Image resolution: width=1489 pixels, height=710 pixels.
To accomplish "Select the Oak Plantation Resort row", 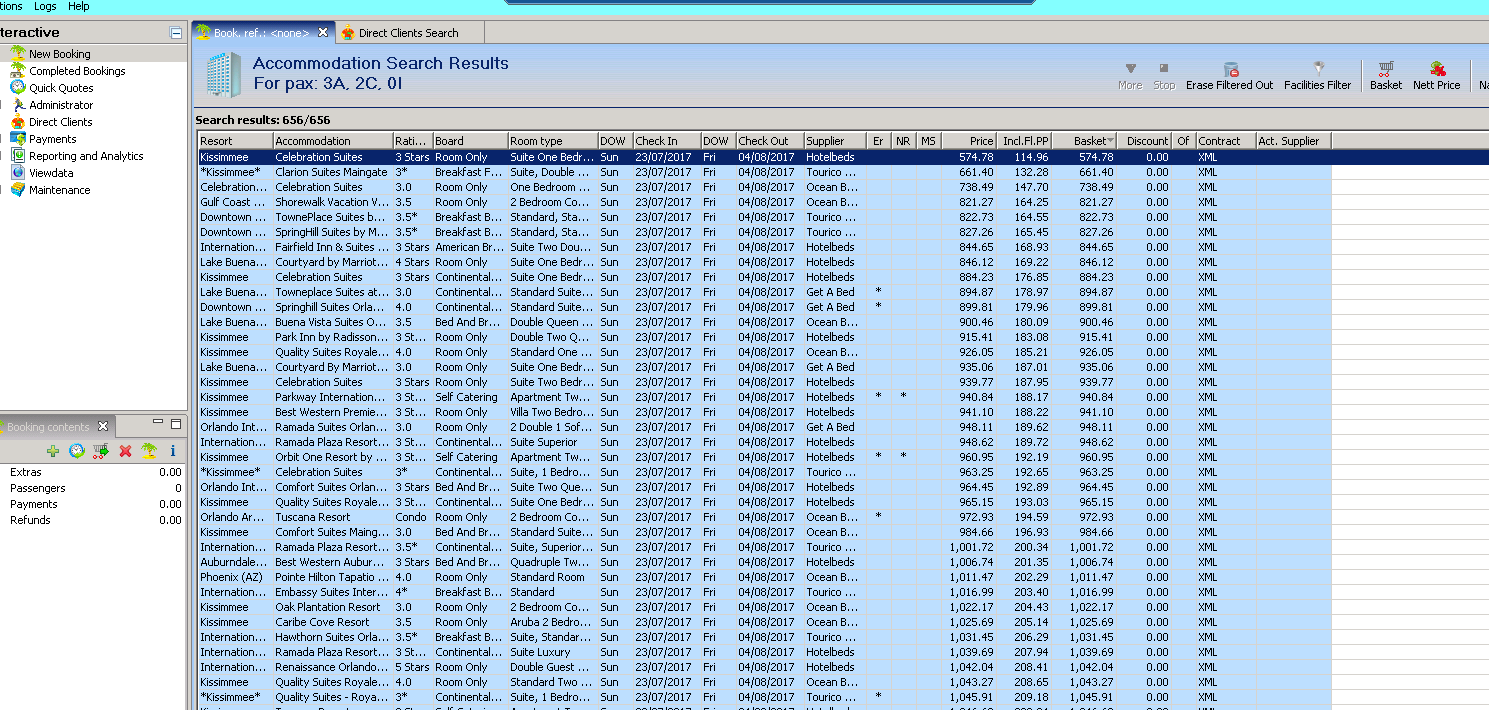I will [765, 607].
